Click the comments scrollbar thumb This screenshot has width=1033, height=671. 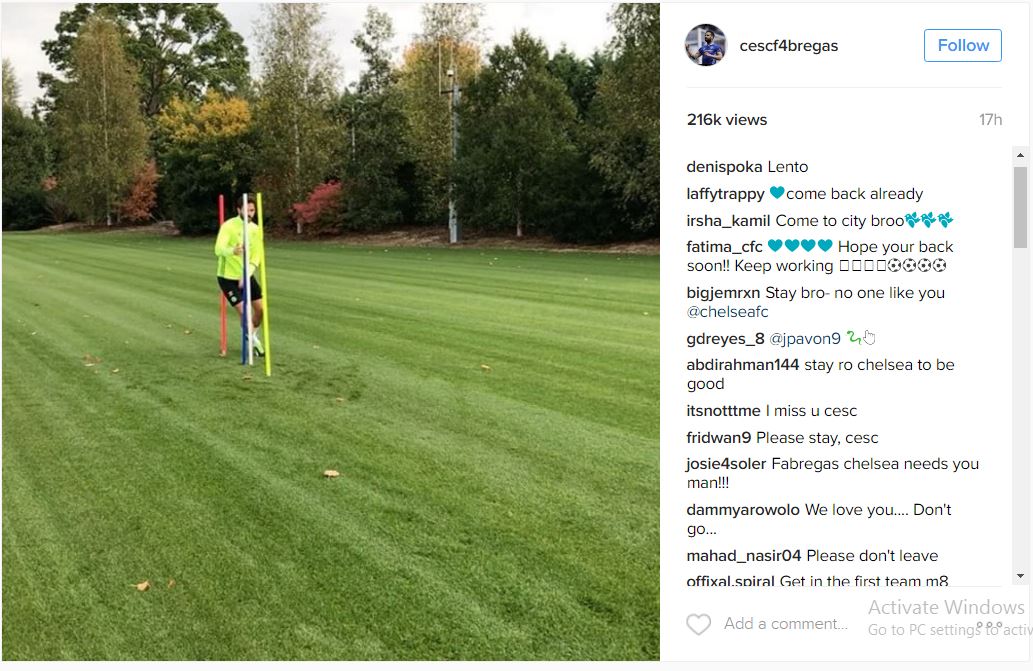click(1020, 207)
